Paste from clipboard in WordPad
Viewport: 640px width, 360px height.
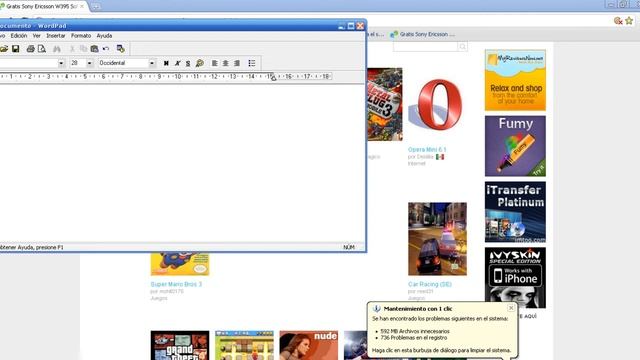click(x=94, y=49)
